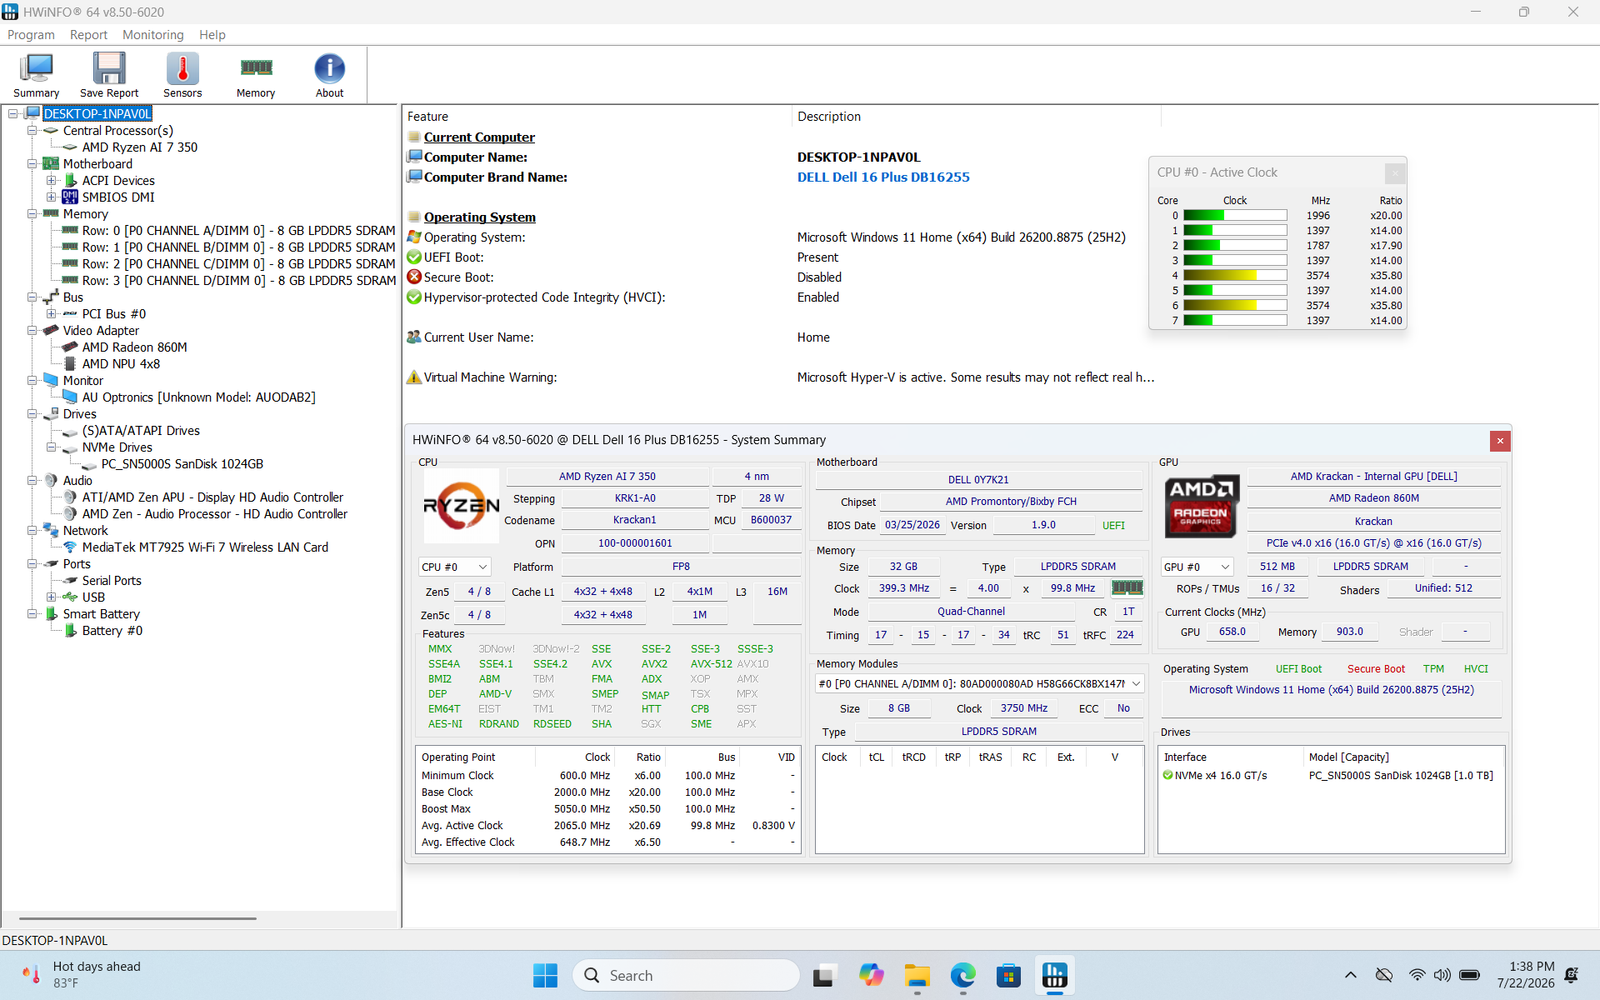Viewport: 1600px width, 1000px height.
Task: Click the memory chip icon beside 99.8 MHz
Action: pyautogui.click(x=1127, y=588)
